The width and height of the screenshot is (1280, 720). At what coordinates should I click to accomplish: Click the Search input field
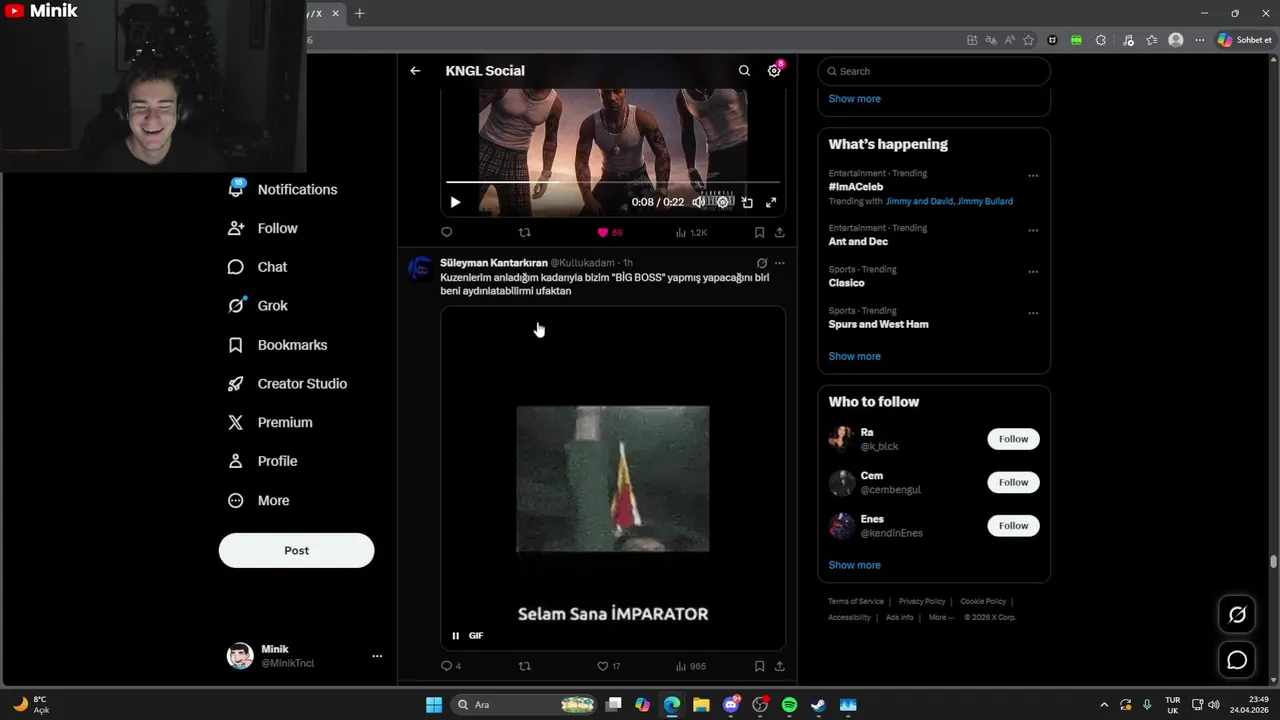934,71
